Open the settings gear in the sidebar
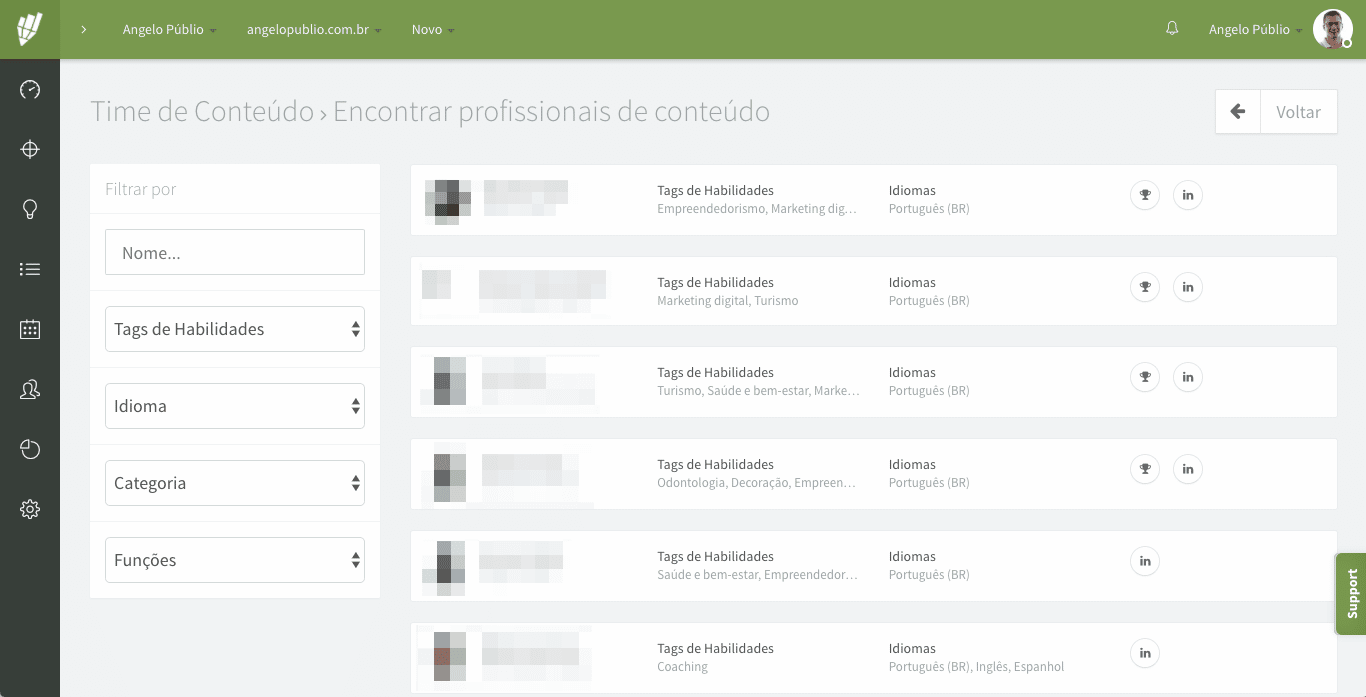Viewport: 1366px width, 697px height. pyautogui.click(x=30, y=509)
